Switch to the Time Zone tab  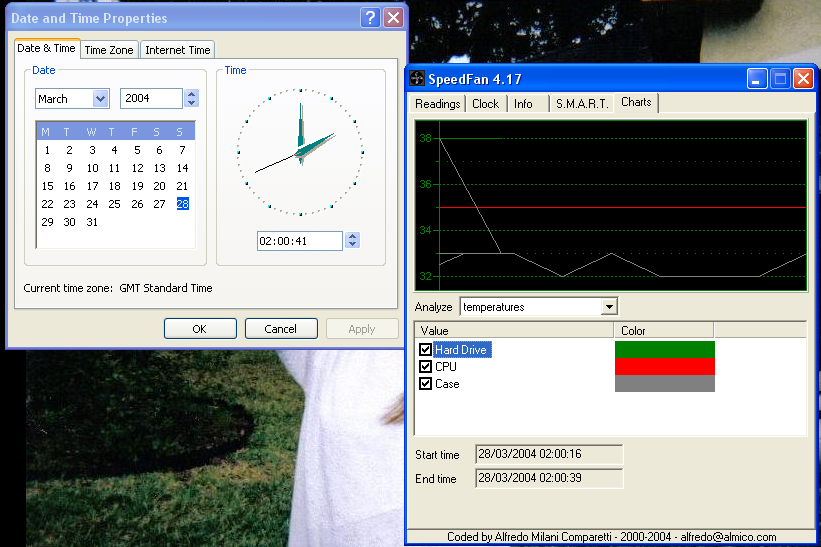[x=109, y=50]
